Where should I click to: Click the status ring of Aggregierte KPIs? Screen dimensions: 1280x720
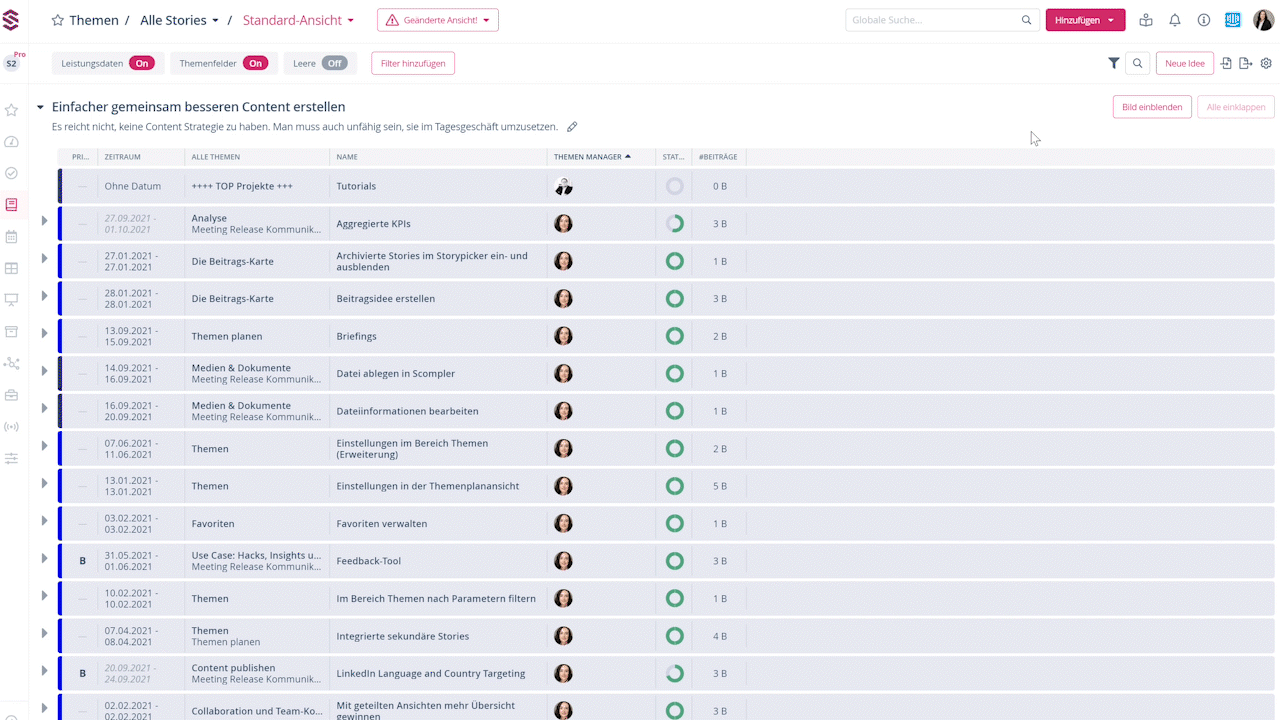(675, 224)
